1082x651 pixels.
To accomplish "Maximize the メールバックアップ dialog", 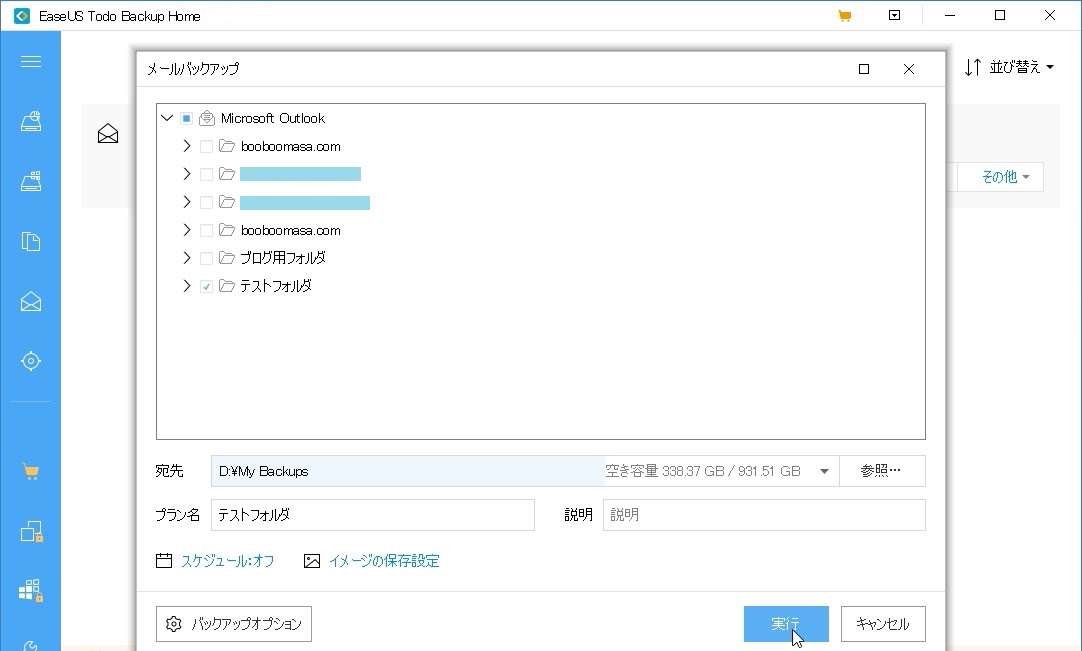I will tap(864, 69).
